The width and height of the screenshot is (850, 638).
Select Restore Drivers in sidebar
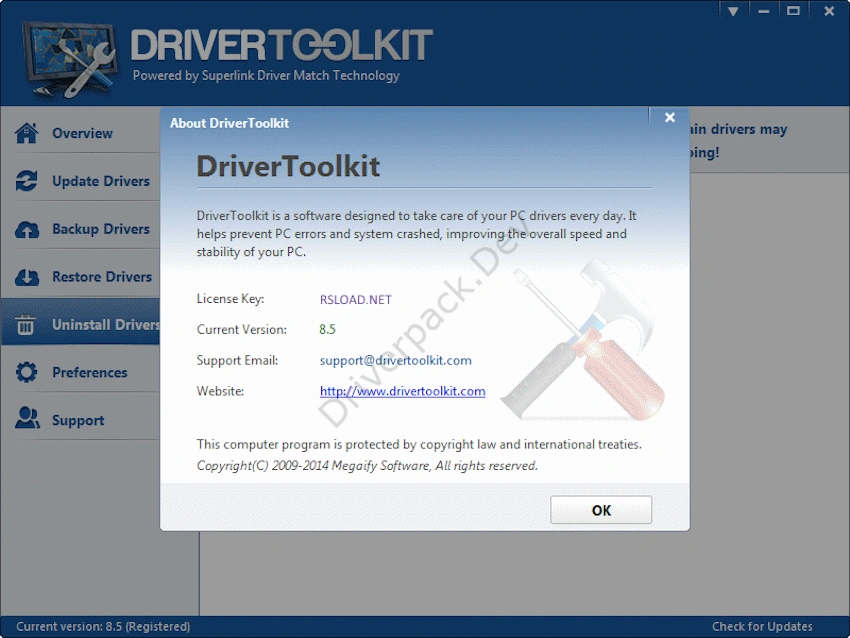(102, 276)
